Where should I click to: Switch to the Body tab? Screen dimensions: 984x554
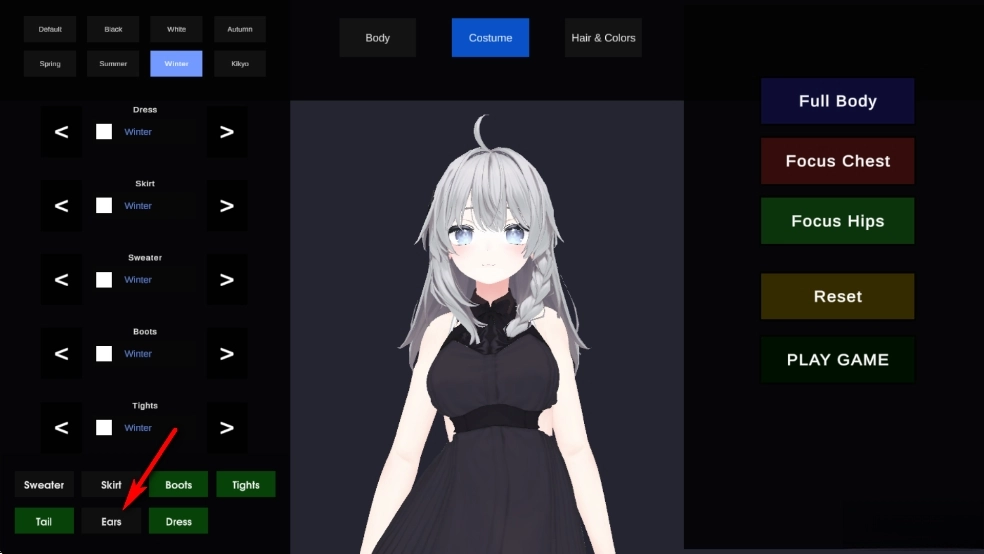[377, 38]
